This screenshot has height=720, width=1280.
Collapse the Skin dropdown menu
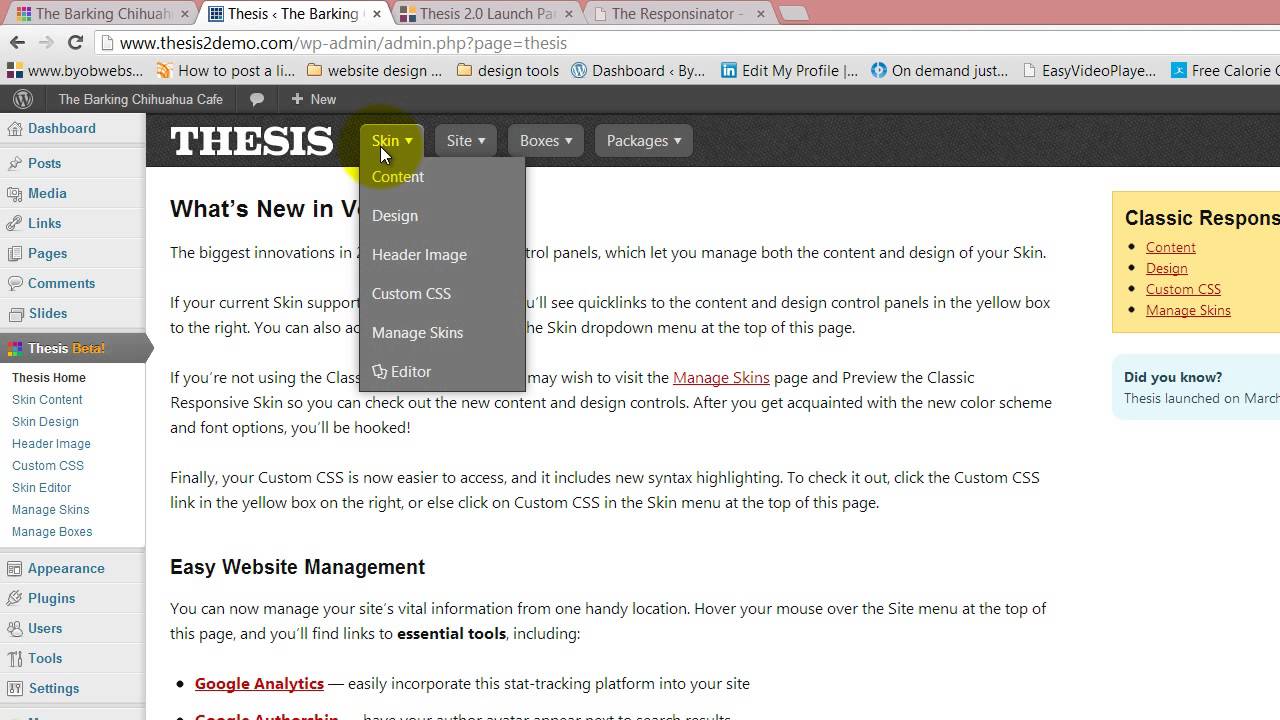pos(392,140)
